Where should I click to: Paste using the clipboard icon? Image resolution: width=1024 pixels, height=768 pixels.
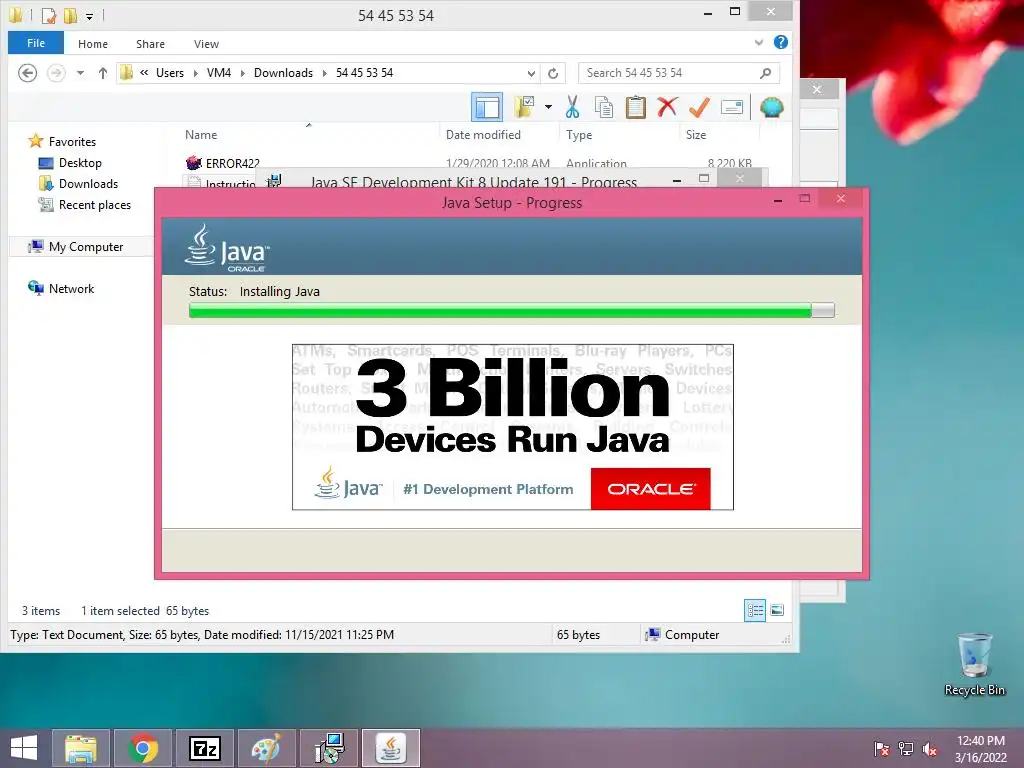635,107
